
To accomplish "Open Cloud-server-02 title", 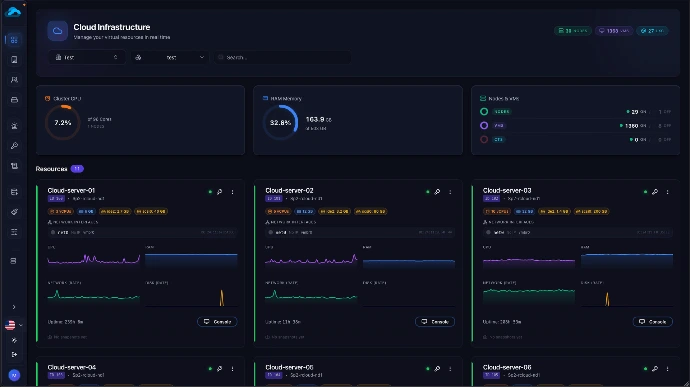I will (x=289, y=191).
